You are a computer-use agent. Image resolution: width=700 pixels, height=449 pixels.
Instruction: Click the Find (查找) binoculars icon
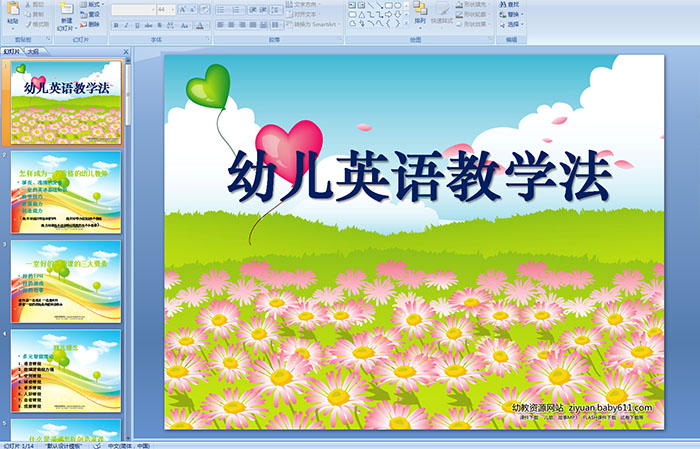pyautogui.click(x=503, y=4)
